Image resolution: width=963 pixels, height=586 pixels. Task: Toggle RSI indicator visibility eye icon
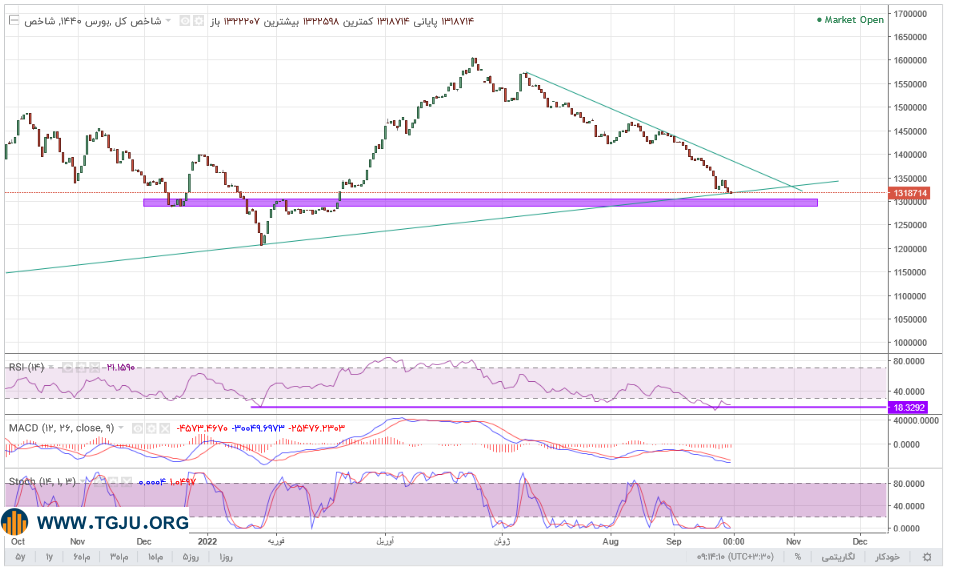click(x=68, y=367)
